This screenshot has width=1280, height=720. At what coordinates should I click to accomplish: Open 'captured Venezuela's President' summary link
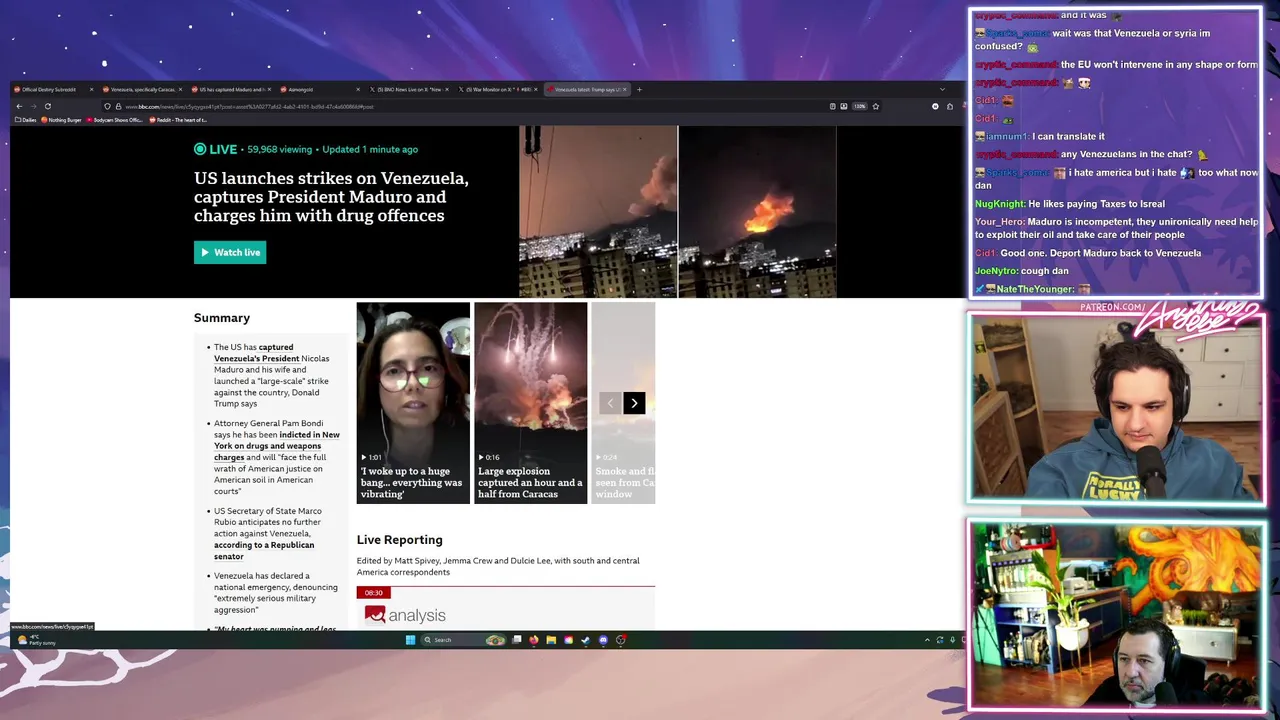click(x=256, y=353)
